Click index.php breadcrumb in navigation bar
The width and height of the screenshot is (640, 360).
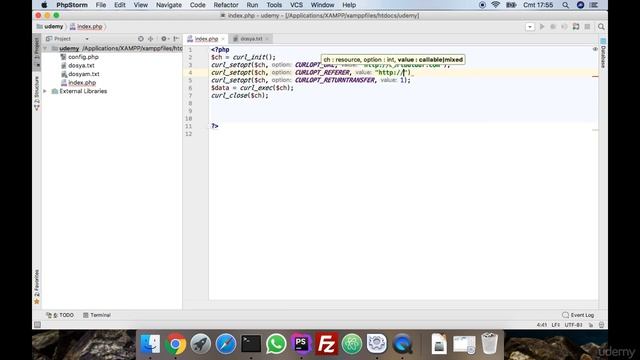click(x=86, y=27)
